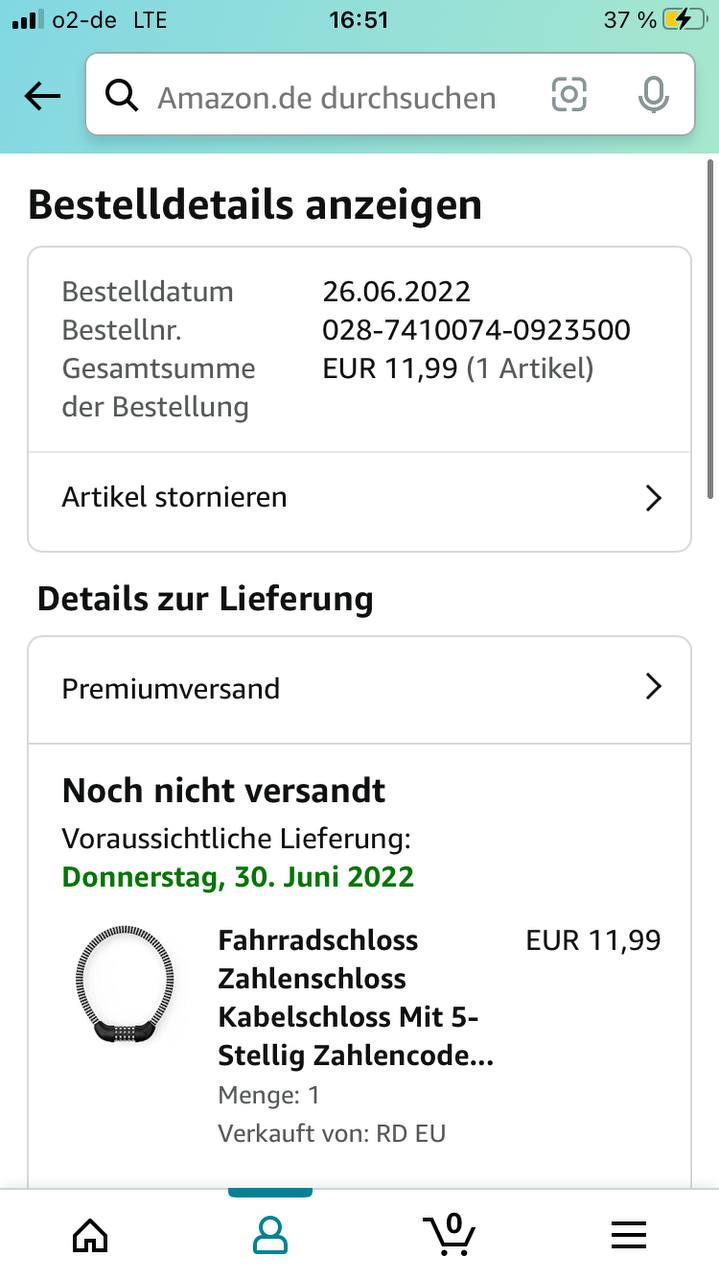Tap the Verkauft von: RD EU seller text
The width and height of the screenshot is (719, 1280).
click(x=332, y=1133)
